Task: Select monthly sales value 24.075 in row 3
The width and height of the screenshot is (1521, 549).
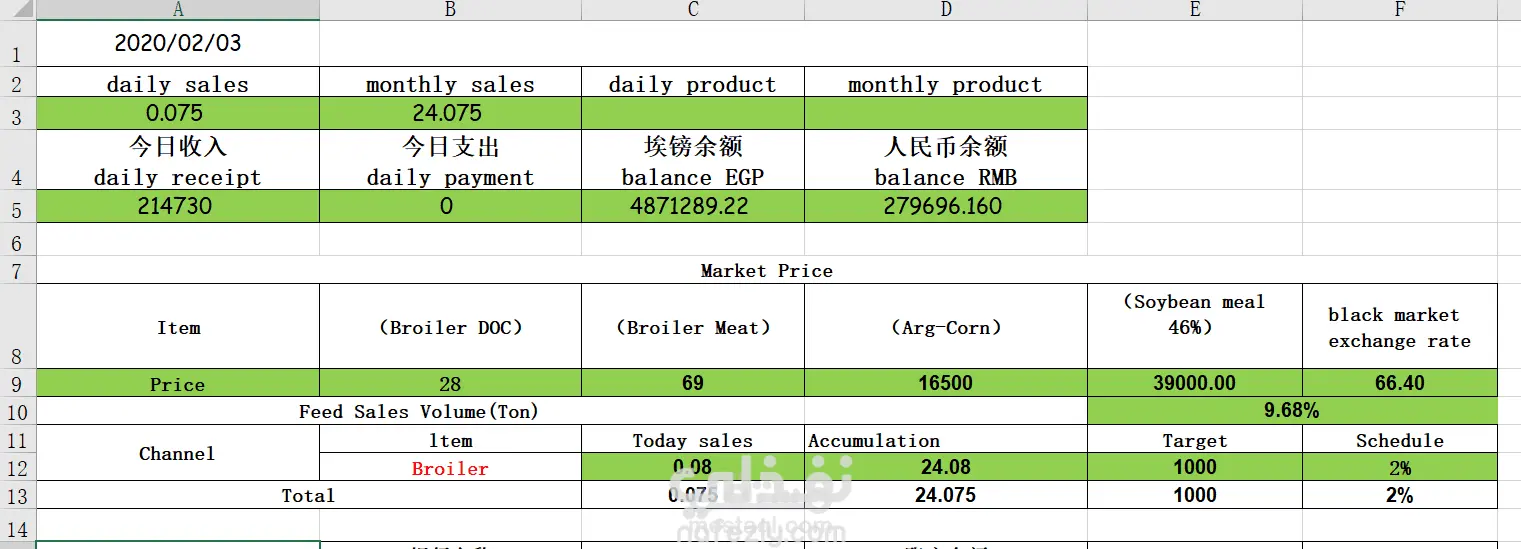Action: (x=450, y=113)
